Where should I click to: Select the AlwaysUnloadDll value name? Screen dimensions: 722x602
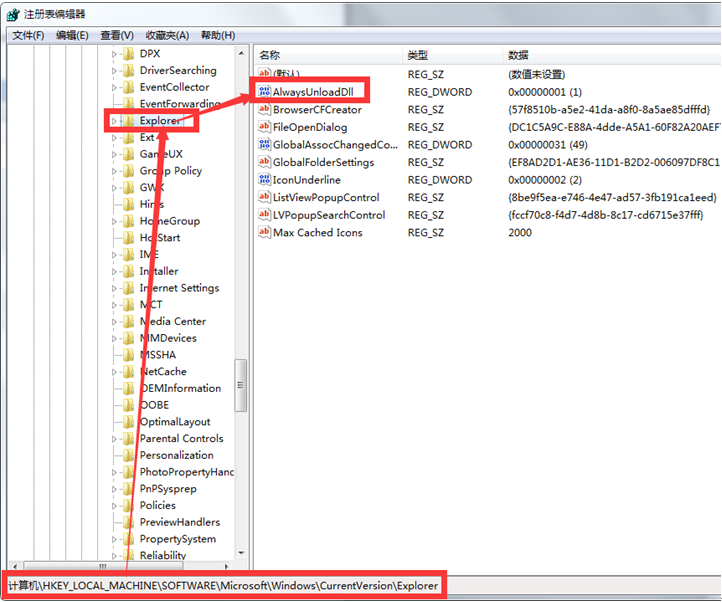click(313, 92)
